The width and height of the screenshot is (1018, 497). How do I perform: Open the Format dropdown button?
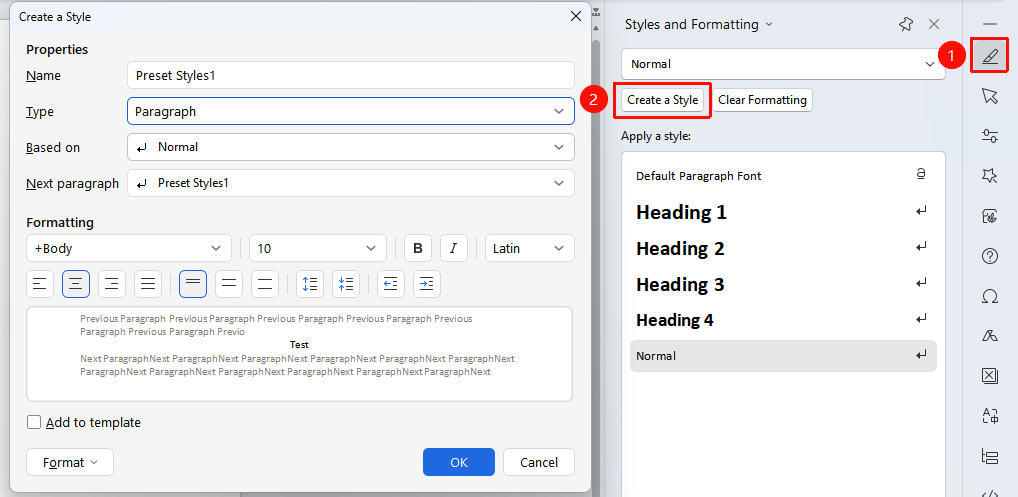tap(69, 462)
